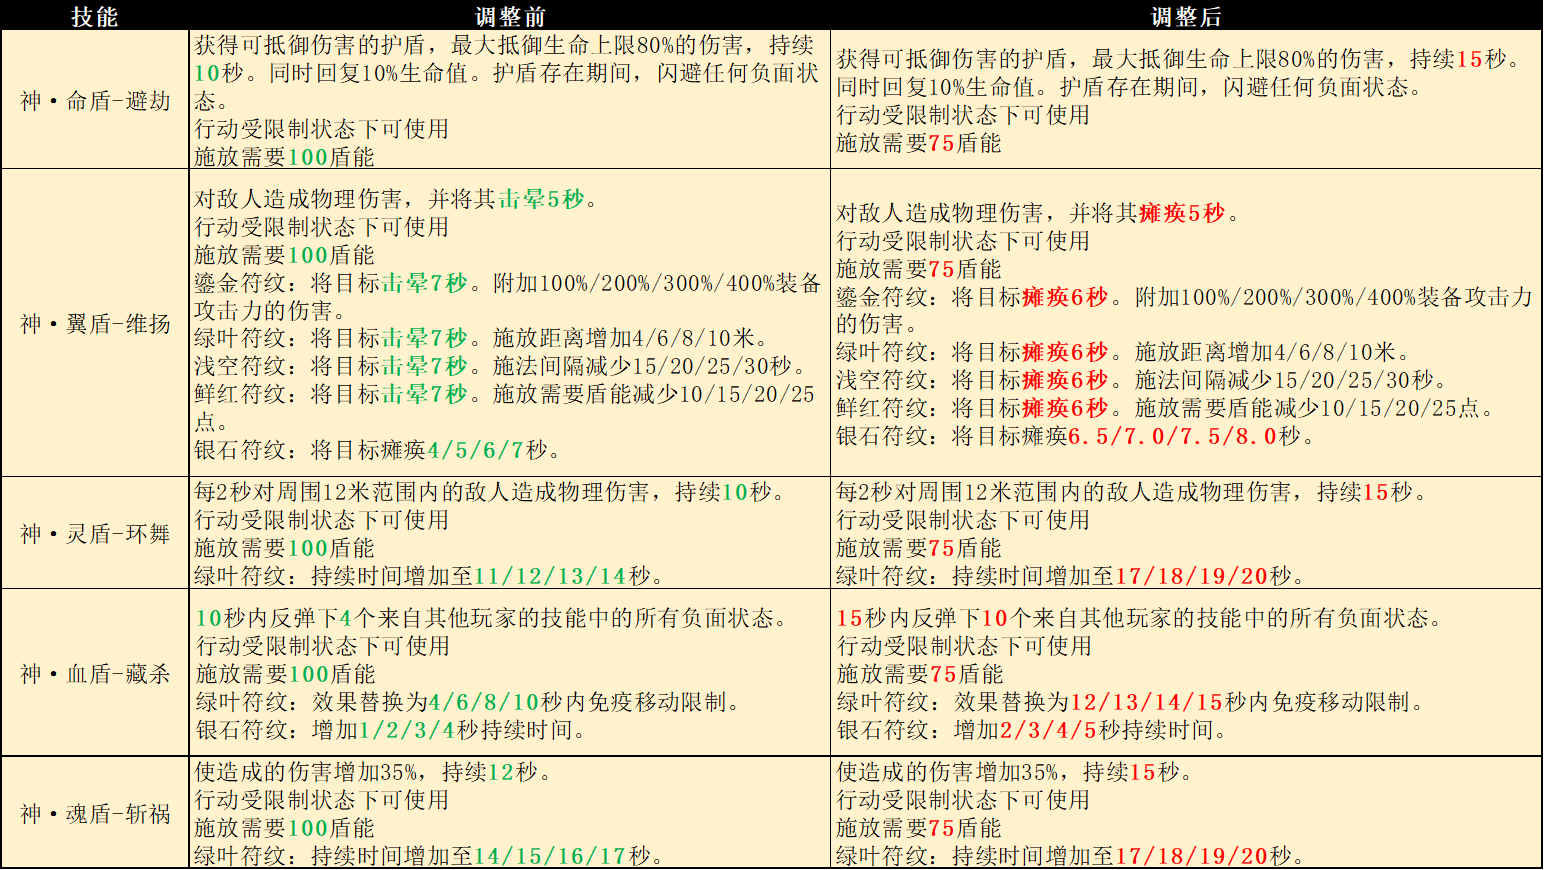Click the 调整前 cell for 命盾-避劫
Image resolution: width=1544 pixels, height=870 pixels.
point(510,100)
